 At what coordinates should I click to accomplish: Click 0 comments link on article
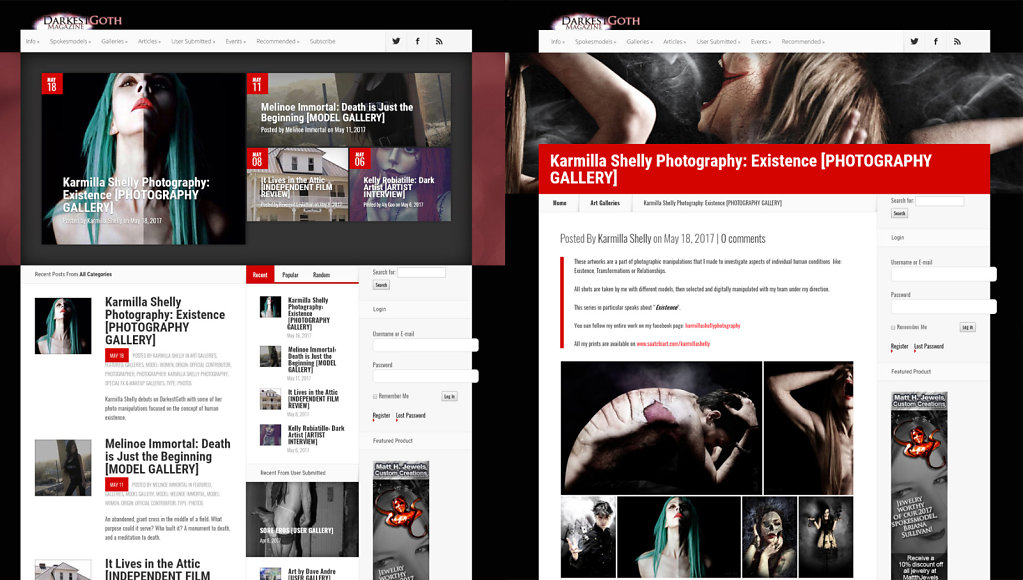click(x=743, y=239)
